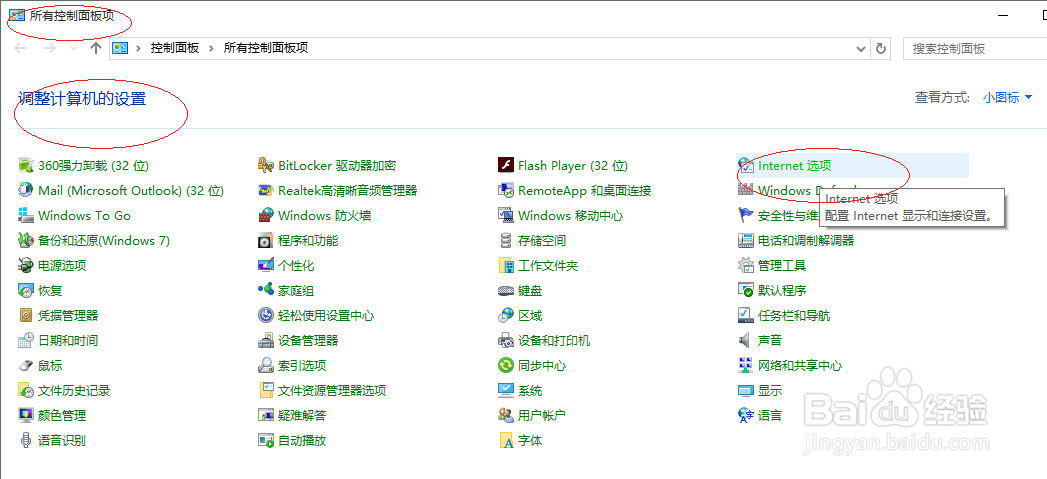Click the 设备和打印机 icon
1047x479 pixels.
(505, 340)
